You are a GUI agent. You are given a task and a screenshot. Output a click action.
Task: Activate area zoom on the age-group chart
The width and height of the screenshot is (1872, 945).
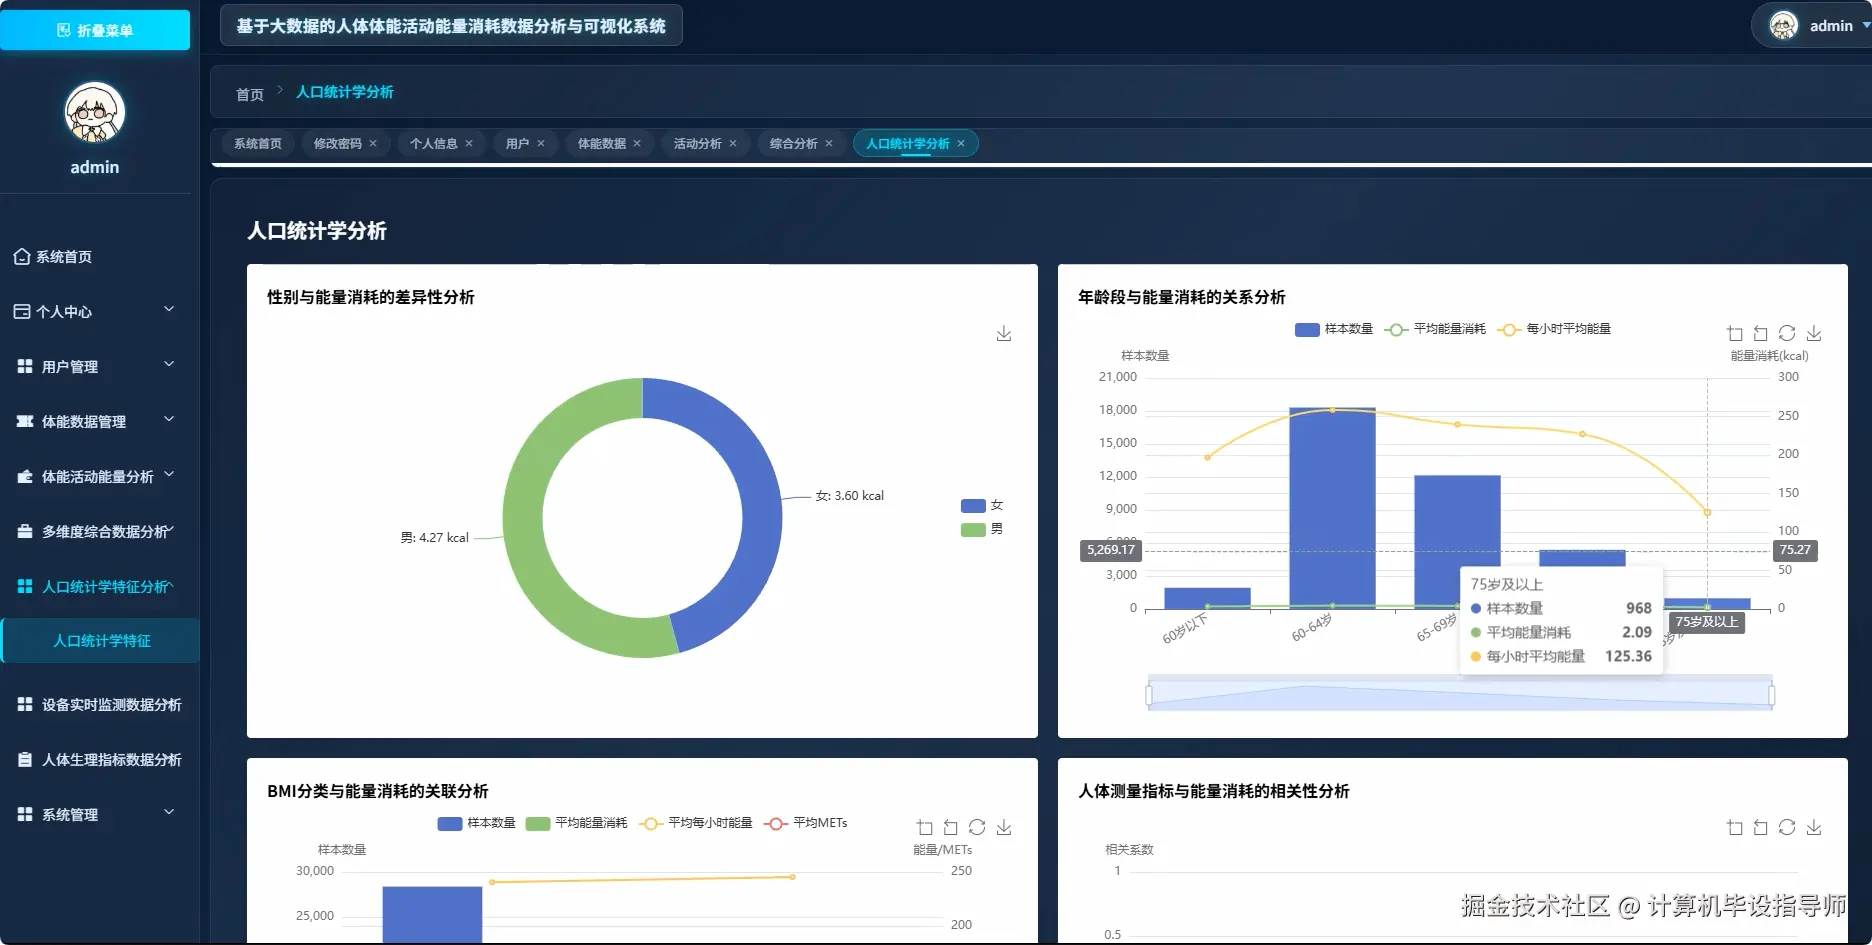coord(1735,334)
